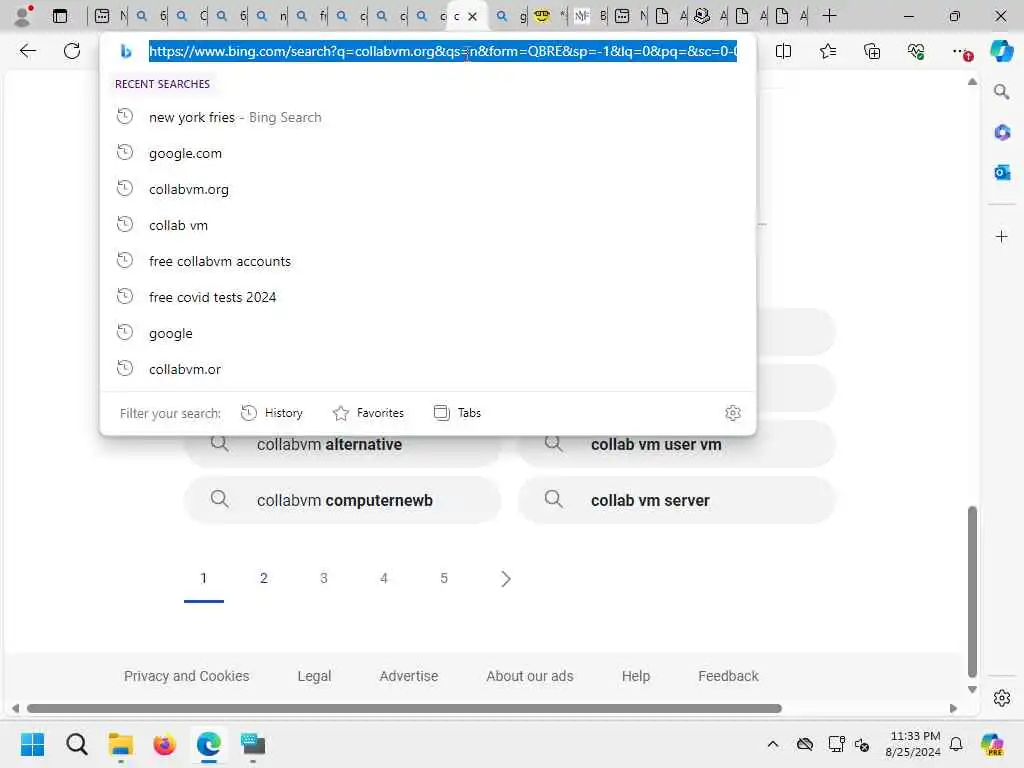Screen dimensions: 1024x768
Task: Open sidebar settings gear
Action: tap(1001, 698)
